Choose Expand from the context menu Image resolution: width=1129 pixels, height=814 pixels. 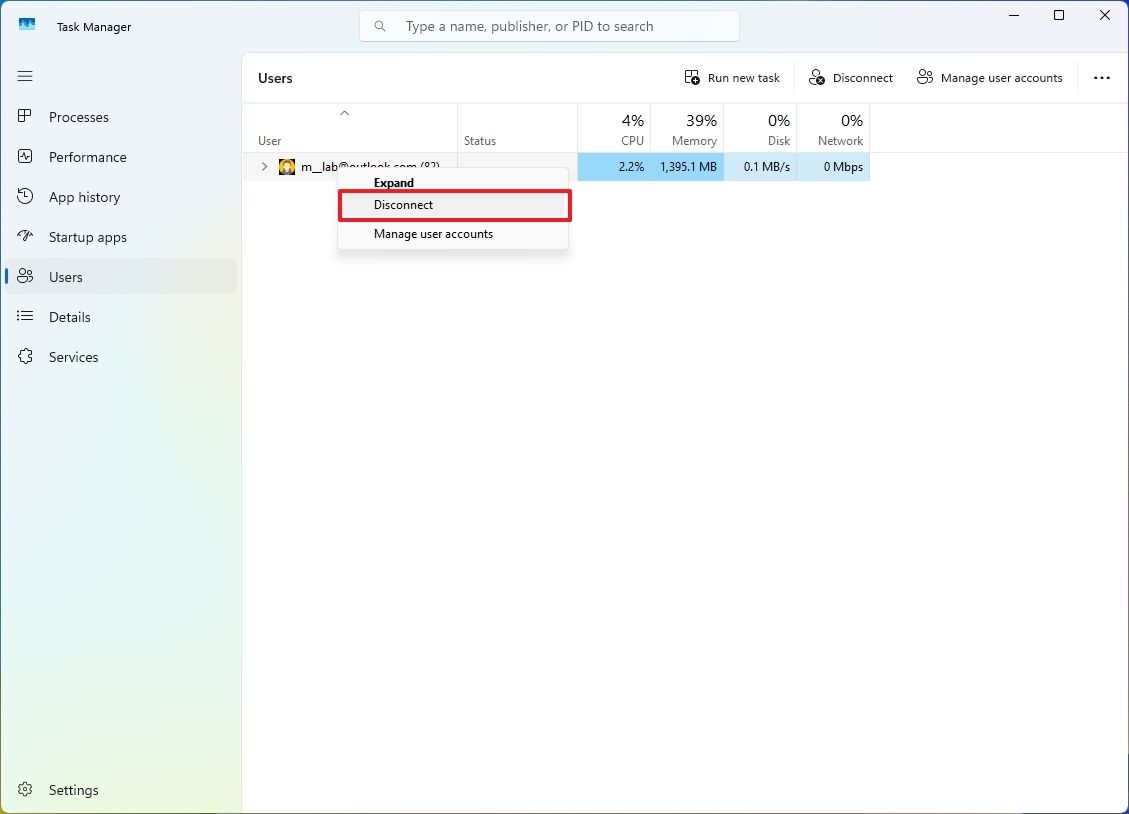(x=393, y=183)
